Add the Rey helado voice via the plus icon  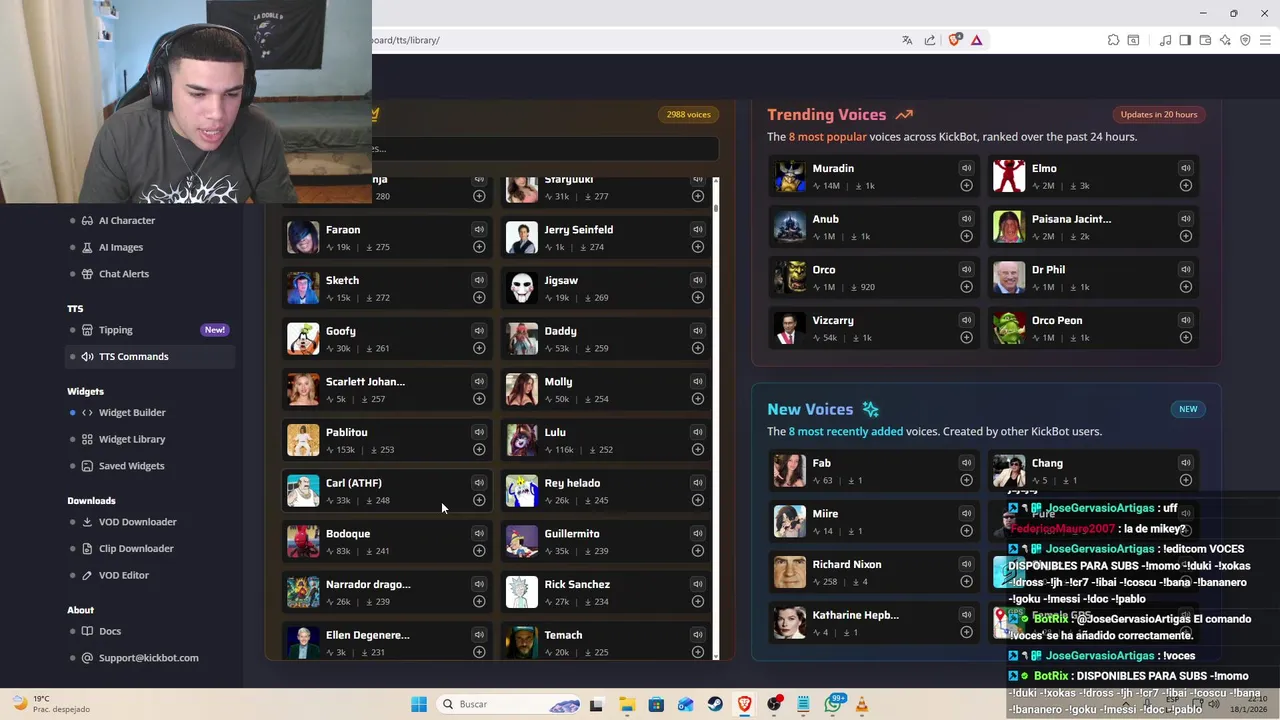(698, 500)
